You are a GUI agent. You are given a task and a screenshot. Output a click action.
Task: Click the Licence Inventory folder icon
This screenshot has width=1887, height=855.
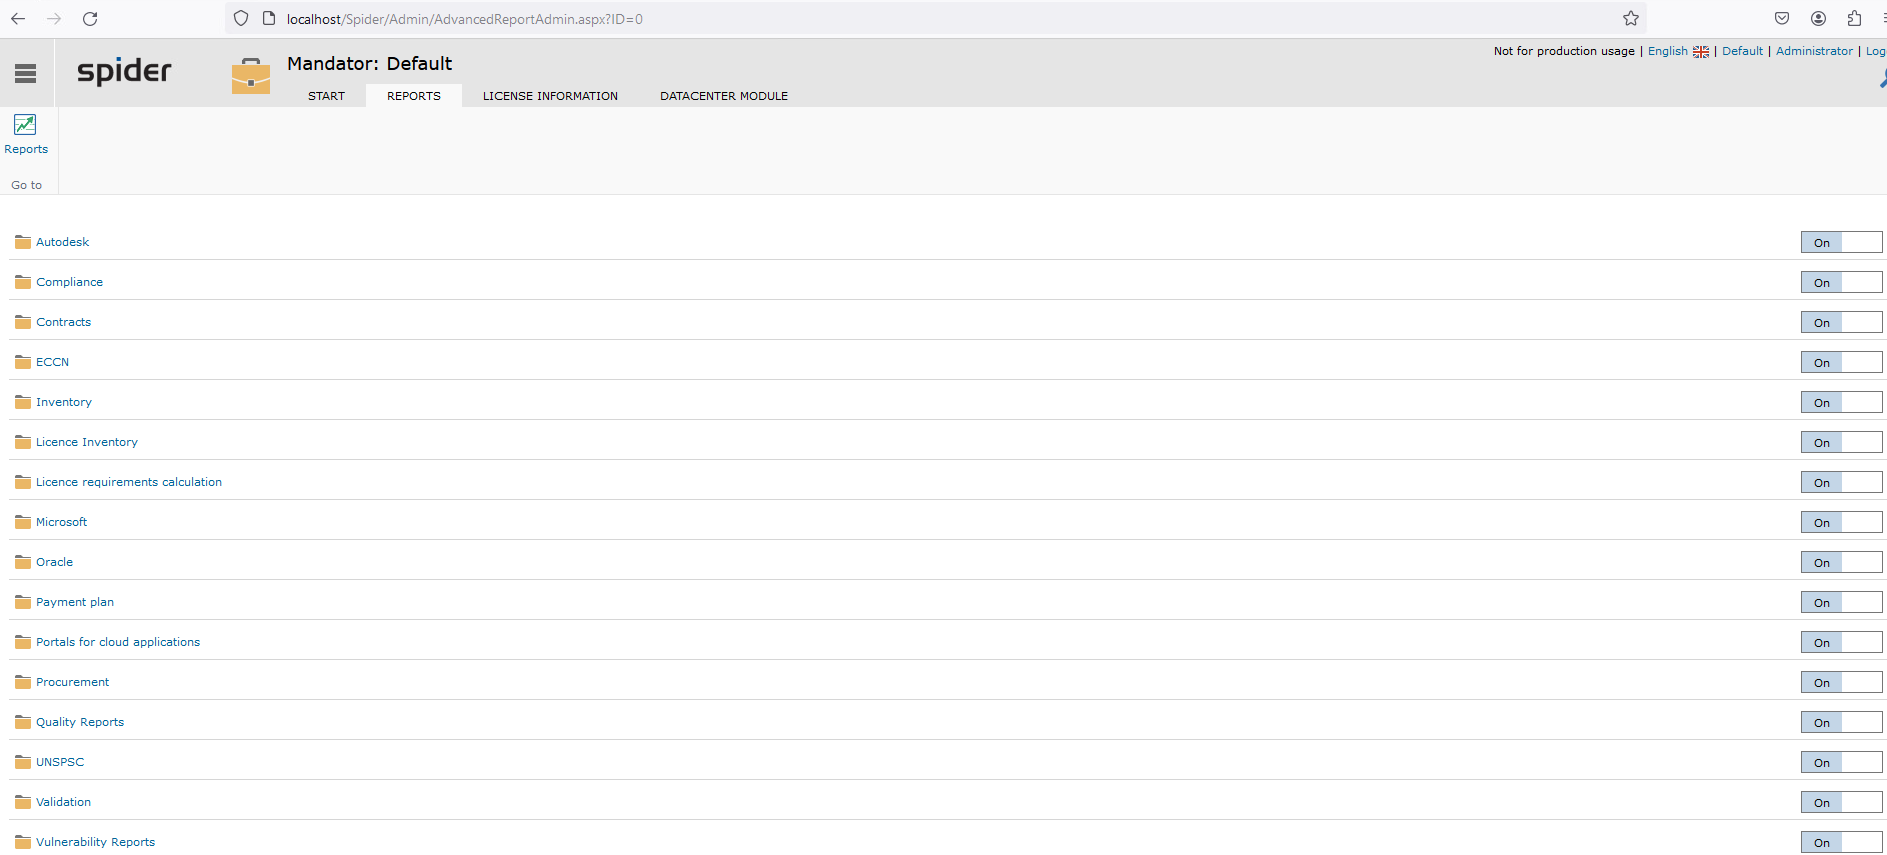pos(23,442)
